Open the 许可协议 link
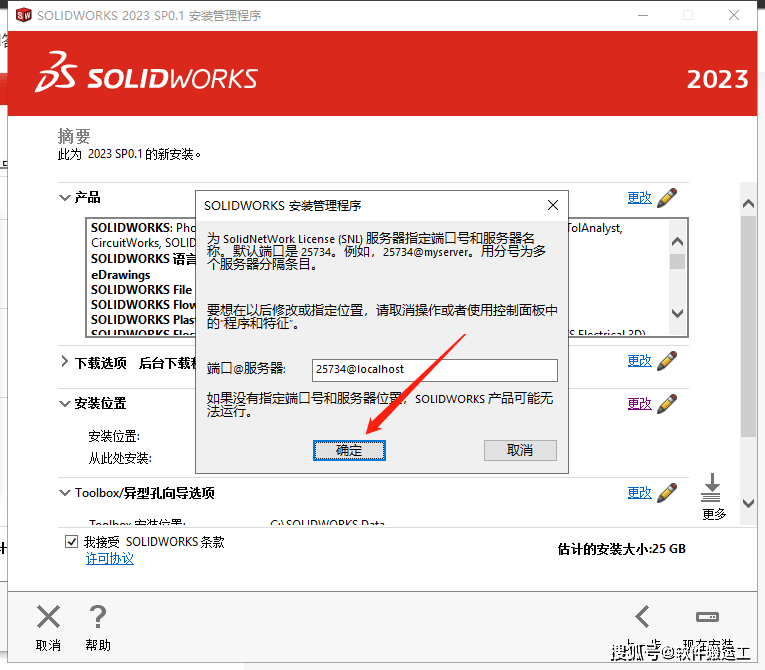 coord(110,559)
